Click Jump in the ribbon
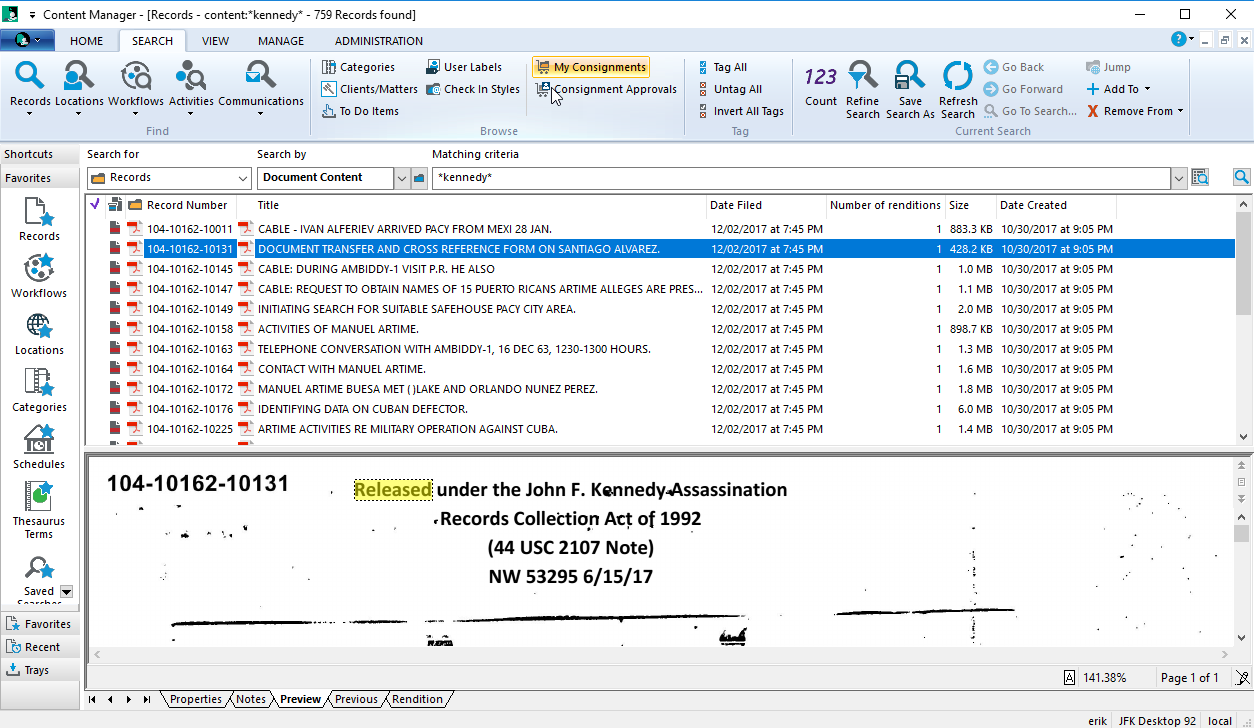This screenshot has width=1254, height=728. click(x=1108, y=67)
